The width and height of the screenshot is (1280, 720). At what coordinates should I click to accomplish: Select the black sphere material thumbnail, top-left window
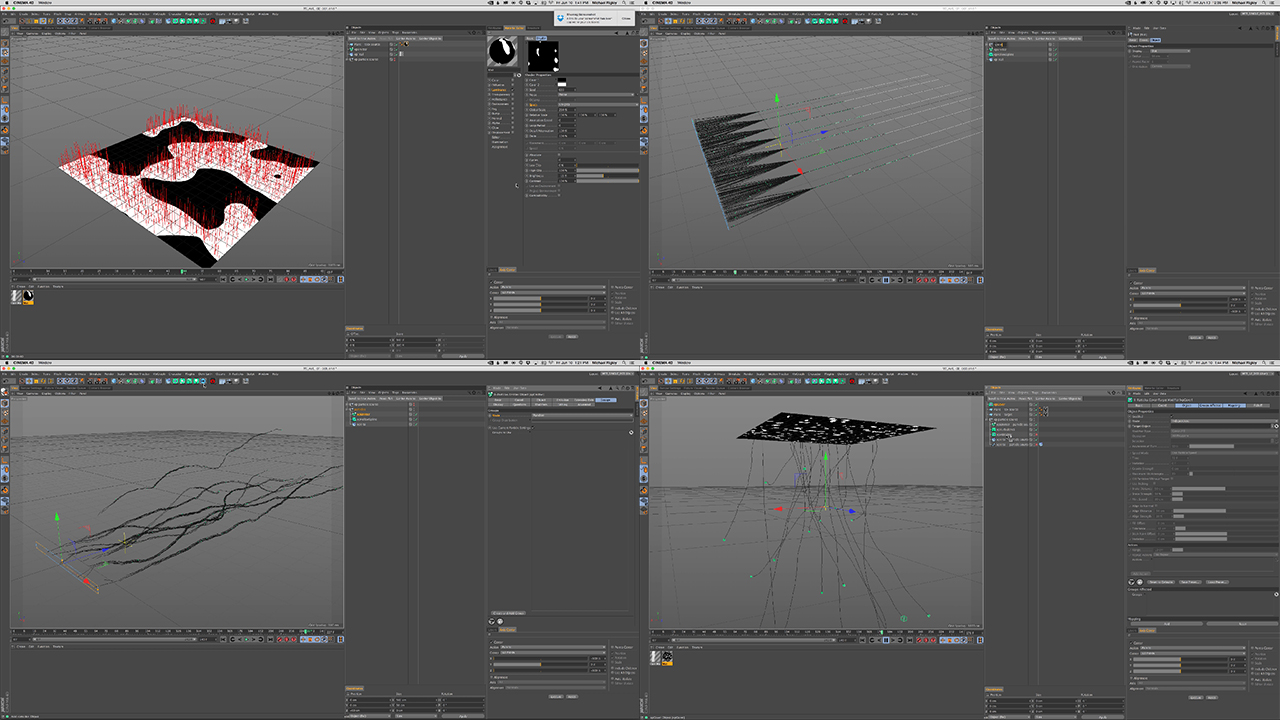pos(28,296)
